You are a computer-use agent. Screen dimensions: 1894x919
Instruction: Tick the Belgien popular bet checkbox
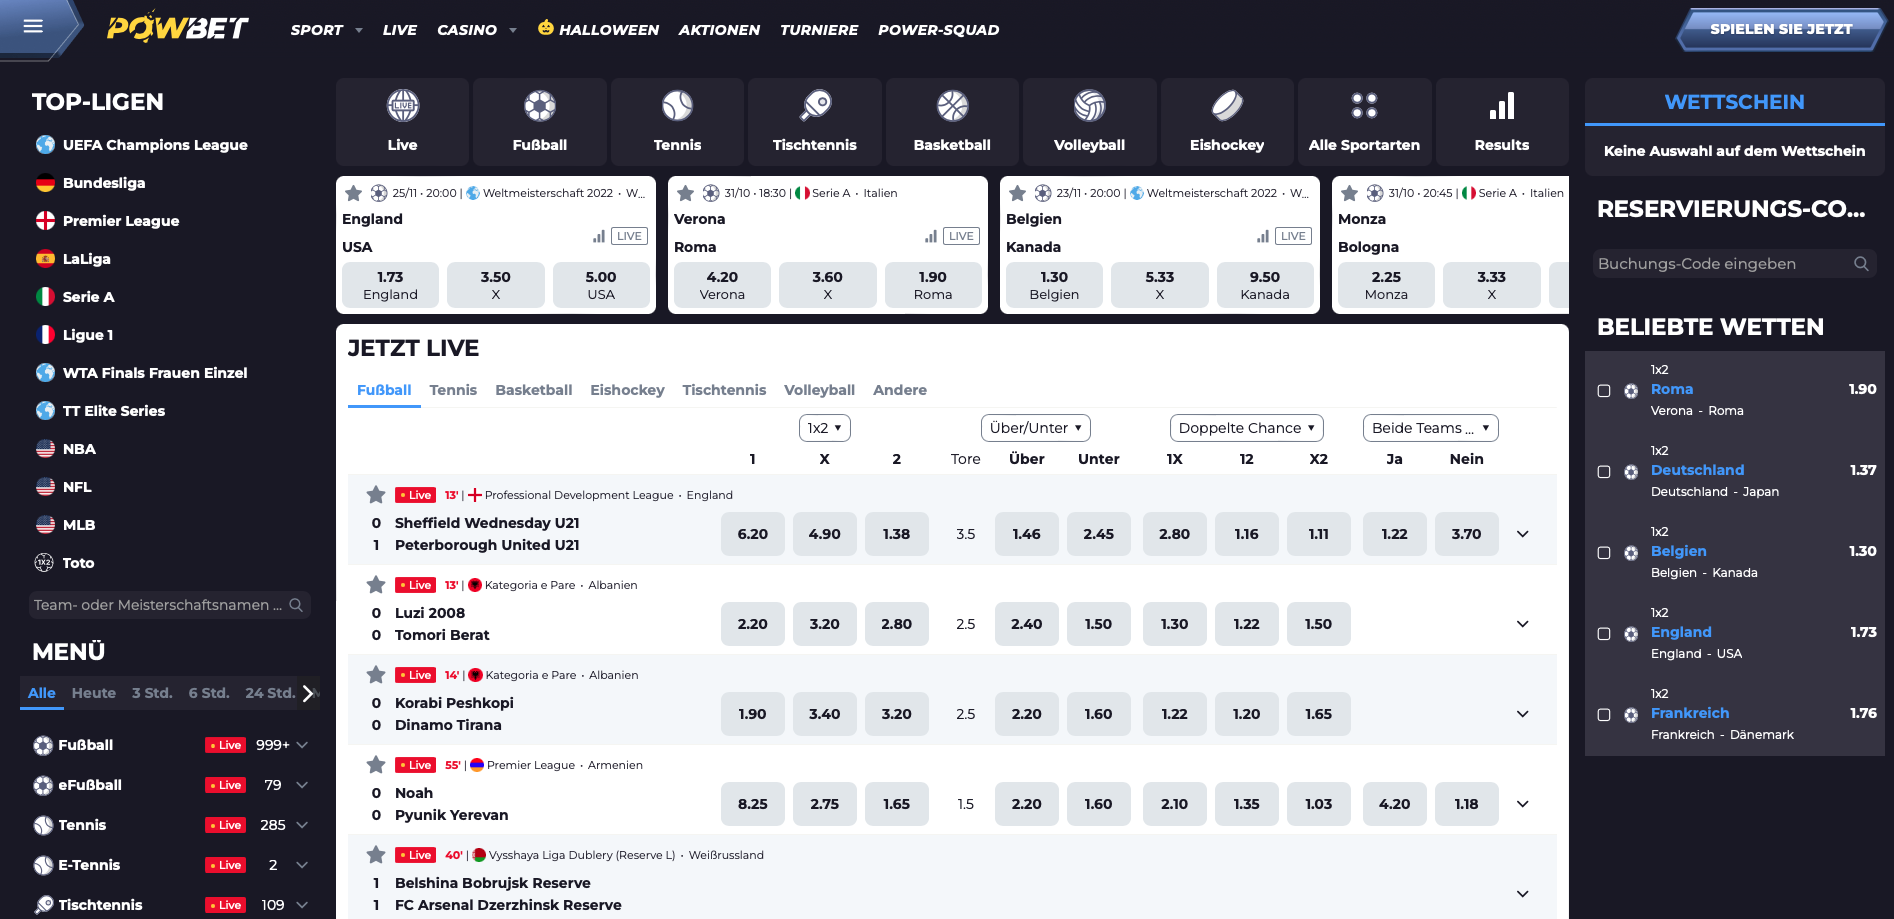point(1604,553)
